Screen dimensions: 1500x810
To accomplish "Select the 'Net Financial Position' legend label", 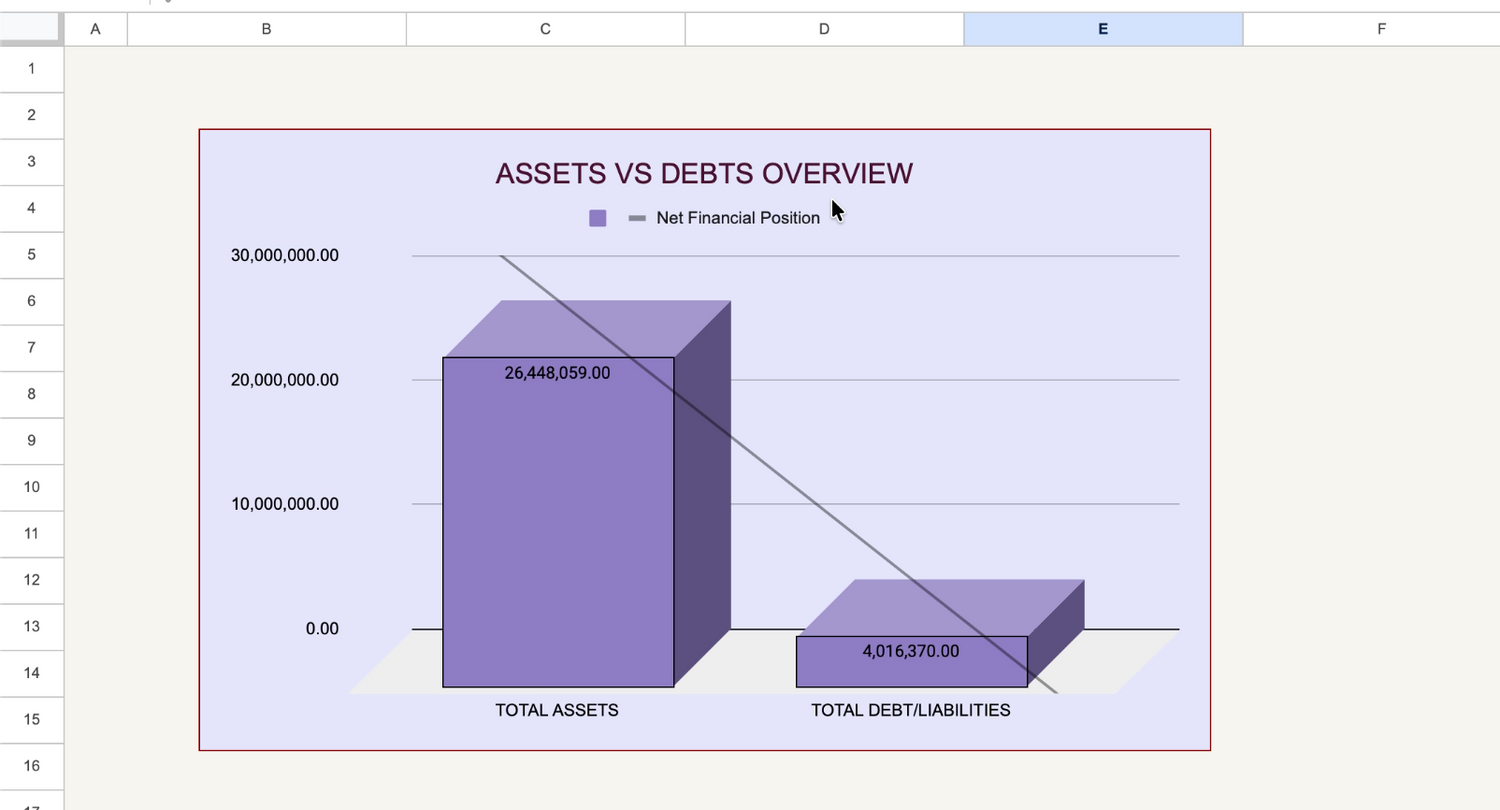I will point(738,218).
